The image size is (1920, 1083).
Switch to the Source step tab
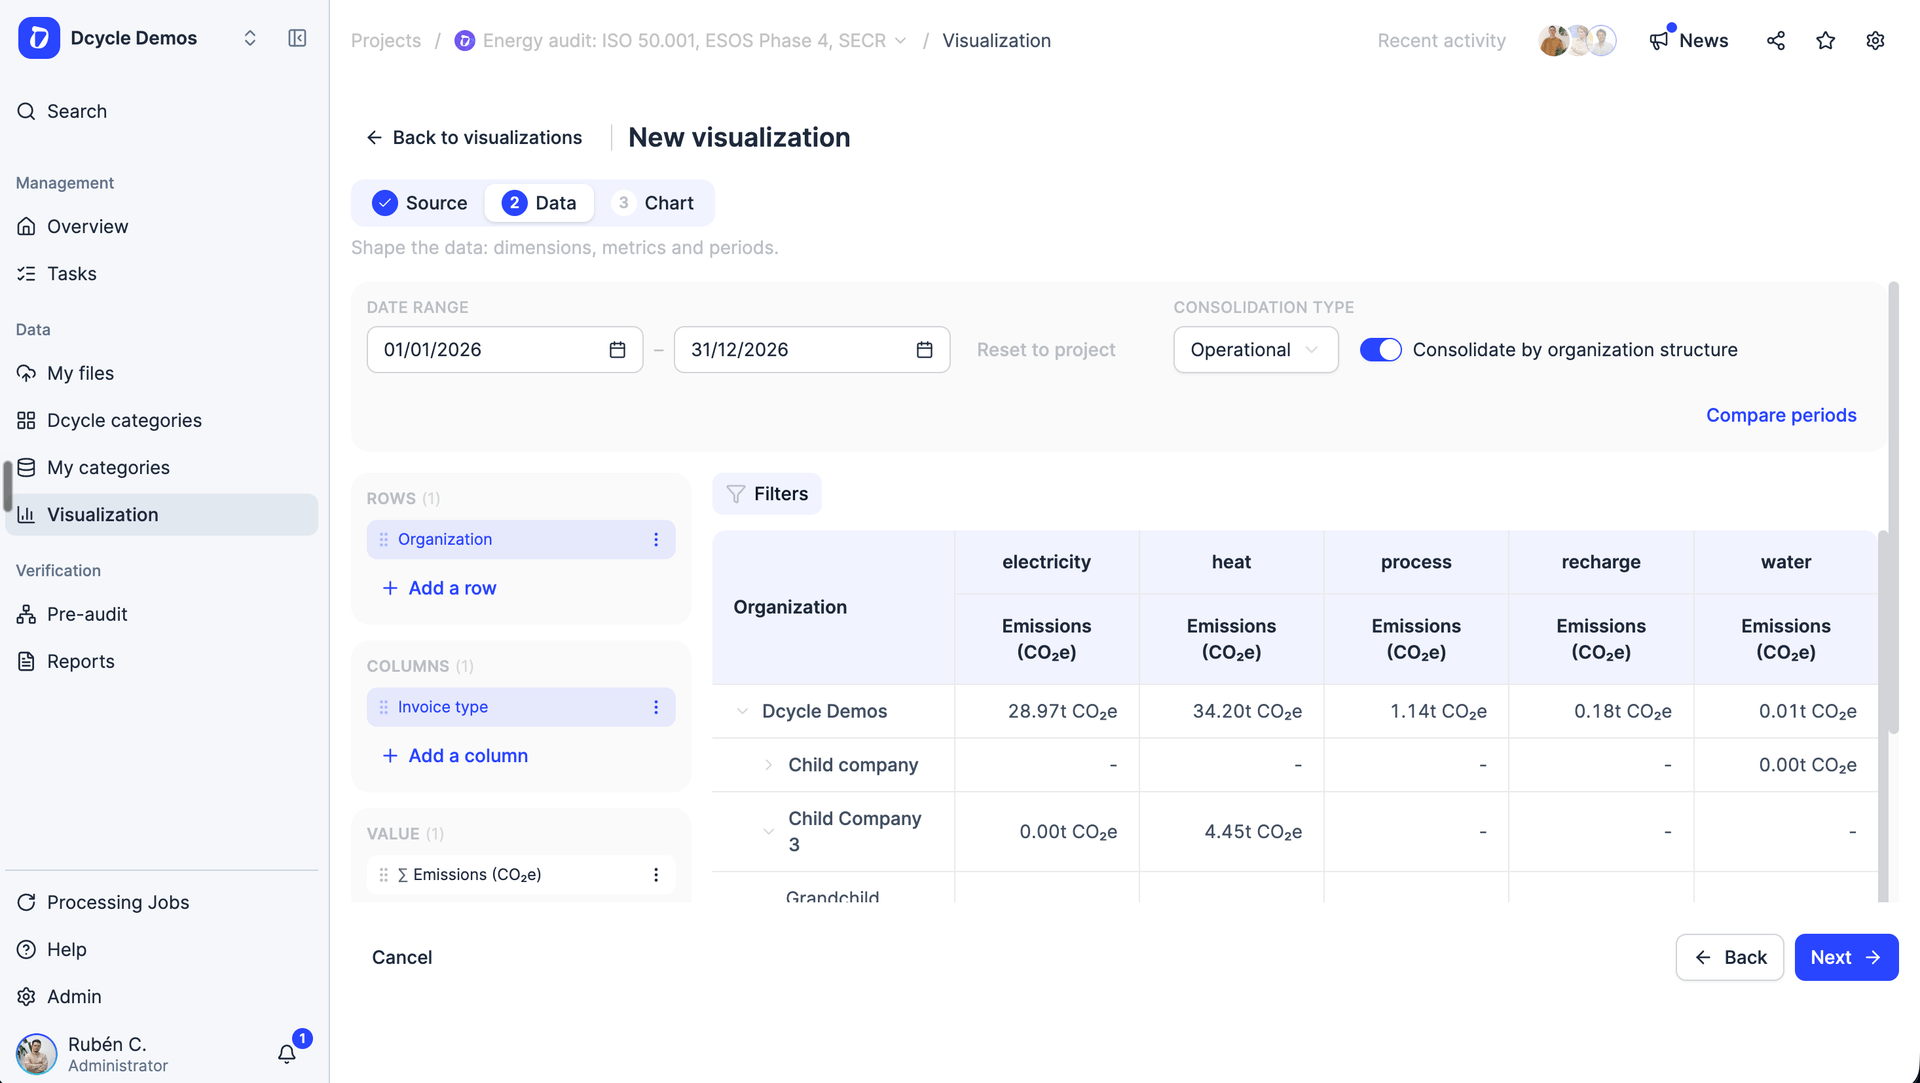coord(420,203)
